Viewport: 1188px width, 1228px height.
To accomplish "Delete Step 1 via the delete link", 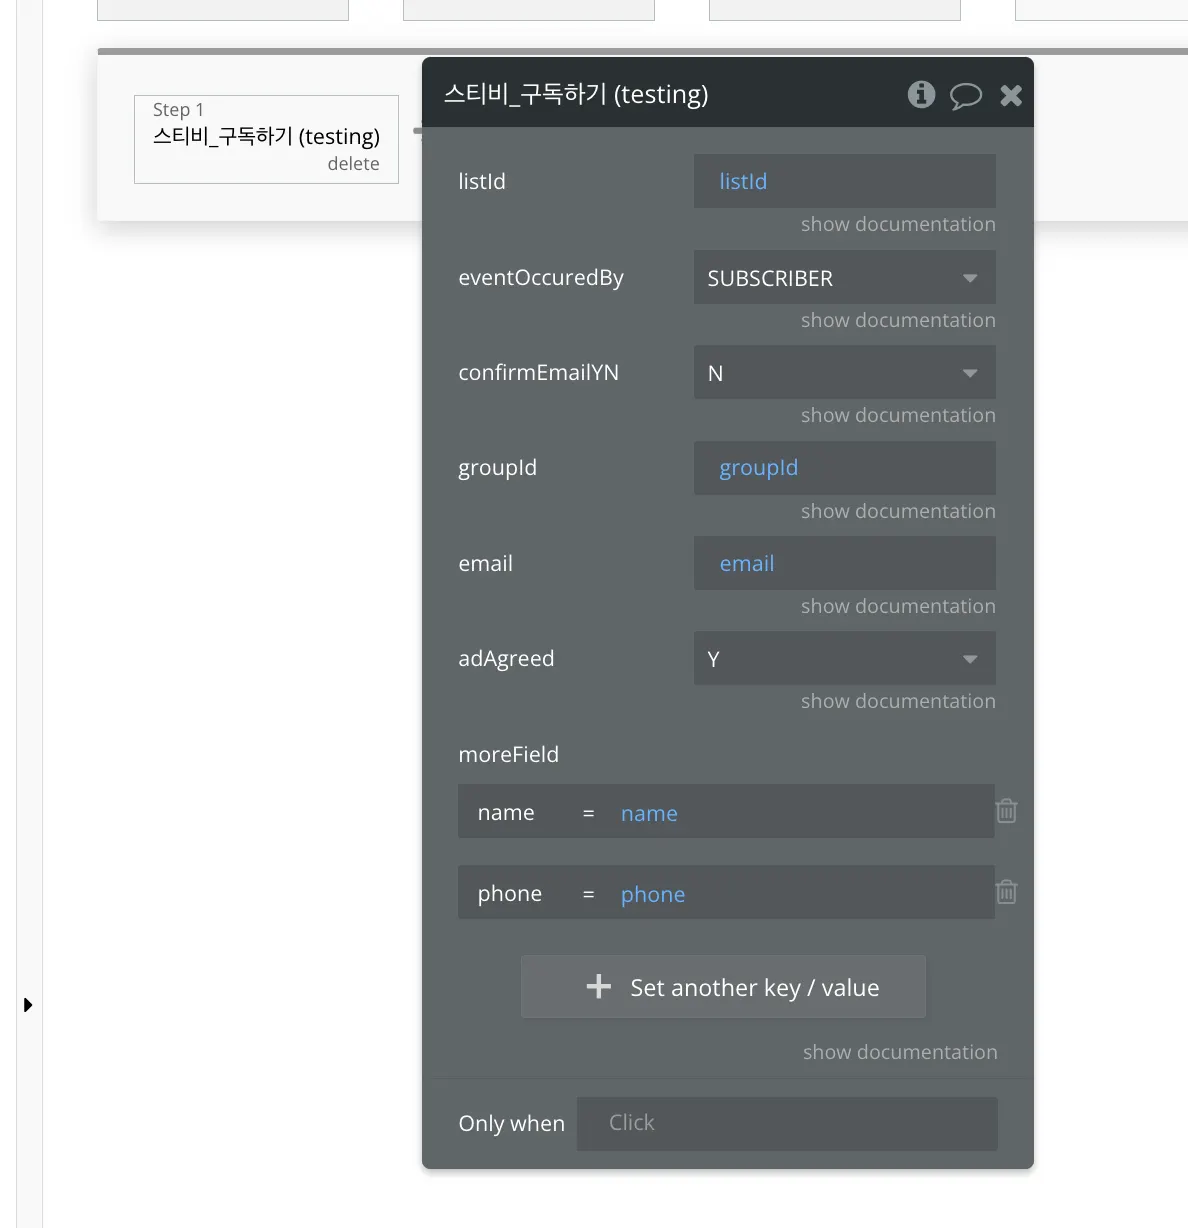I will (353, 164).
